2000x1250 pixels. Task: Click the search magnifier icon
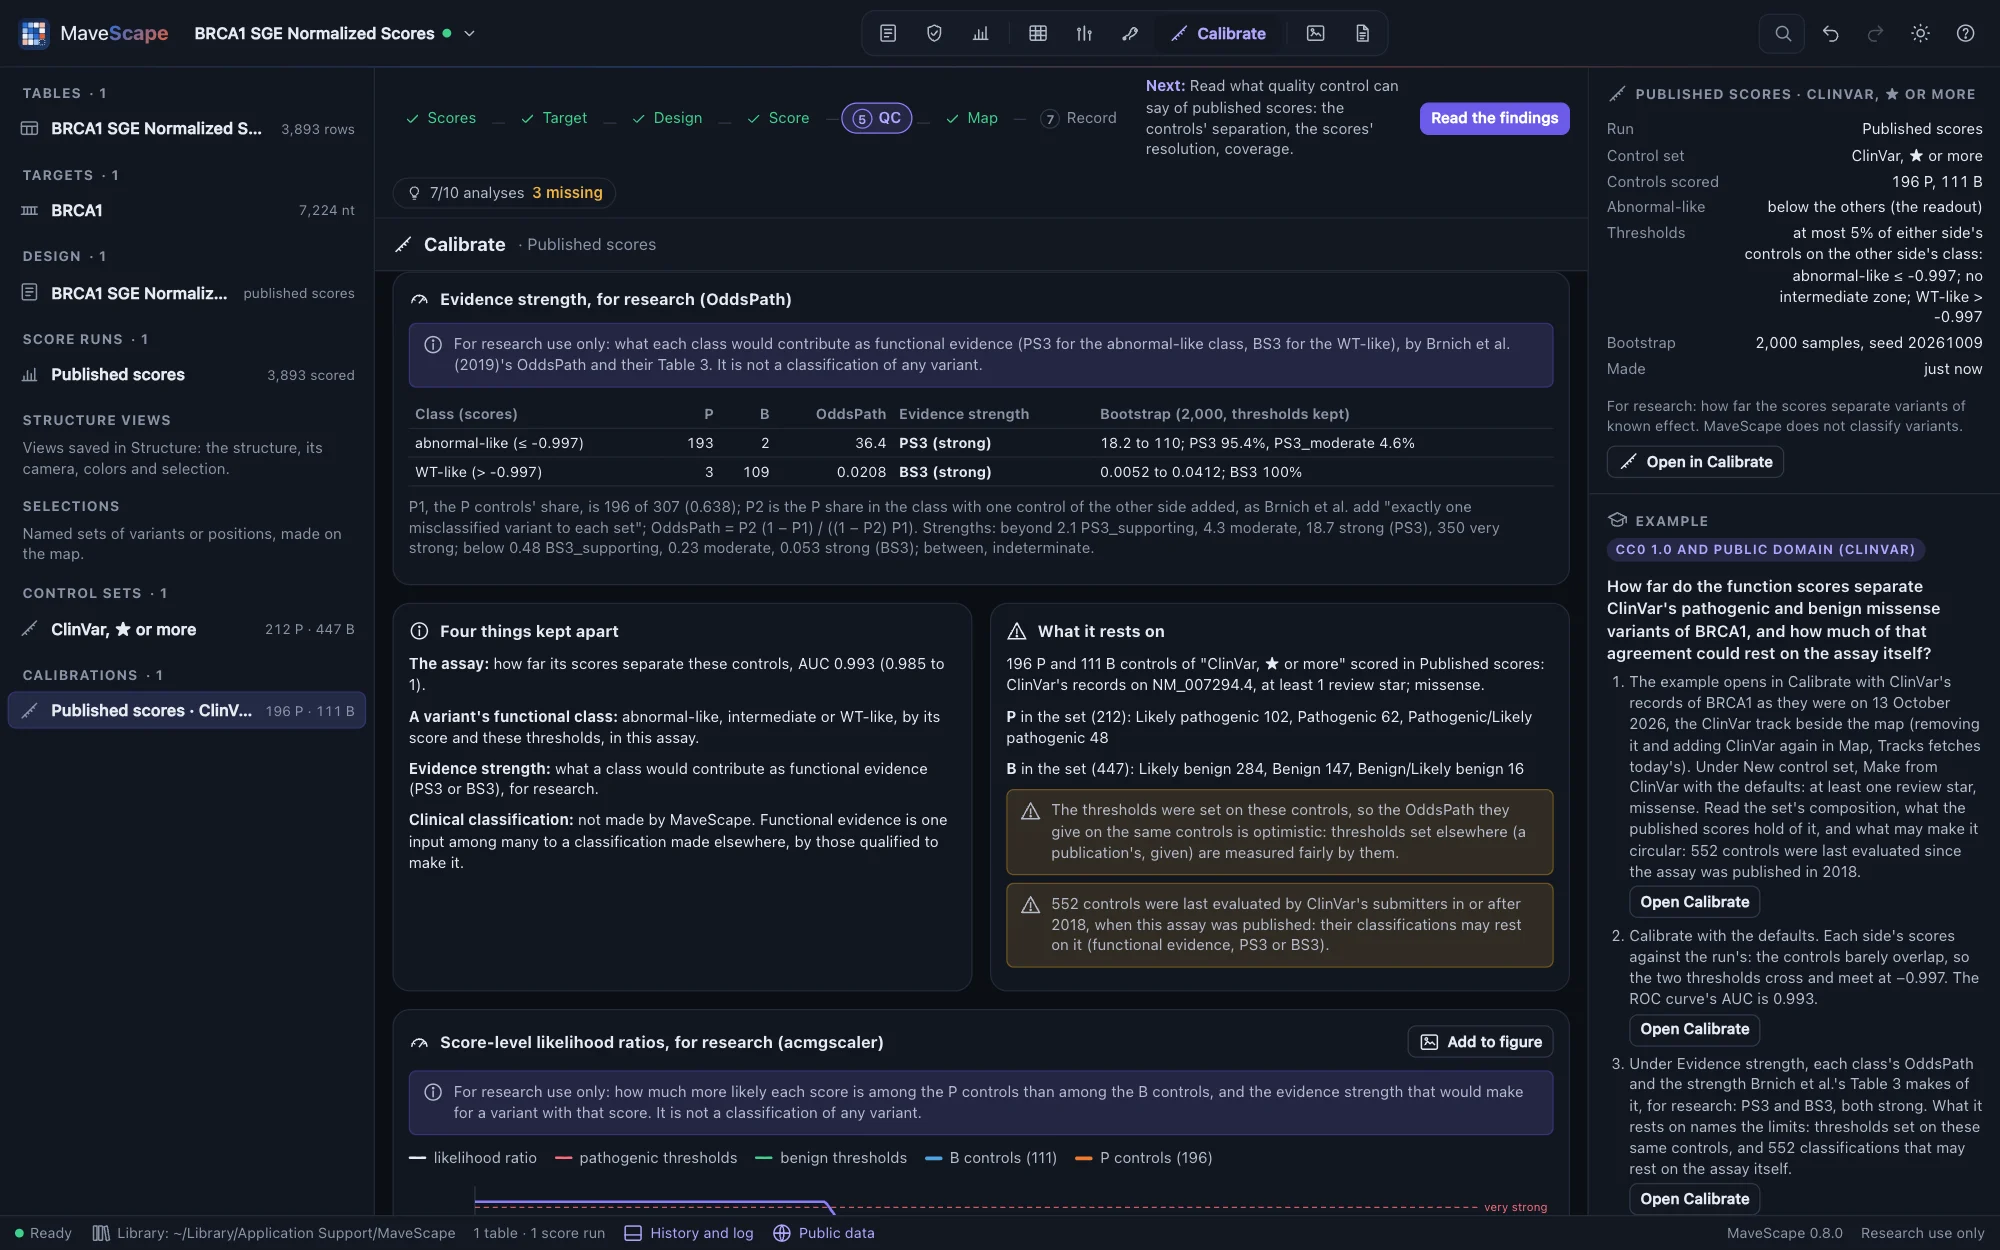(x=1782, y=33)
